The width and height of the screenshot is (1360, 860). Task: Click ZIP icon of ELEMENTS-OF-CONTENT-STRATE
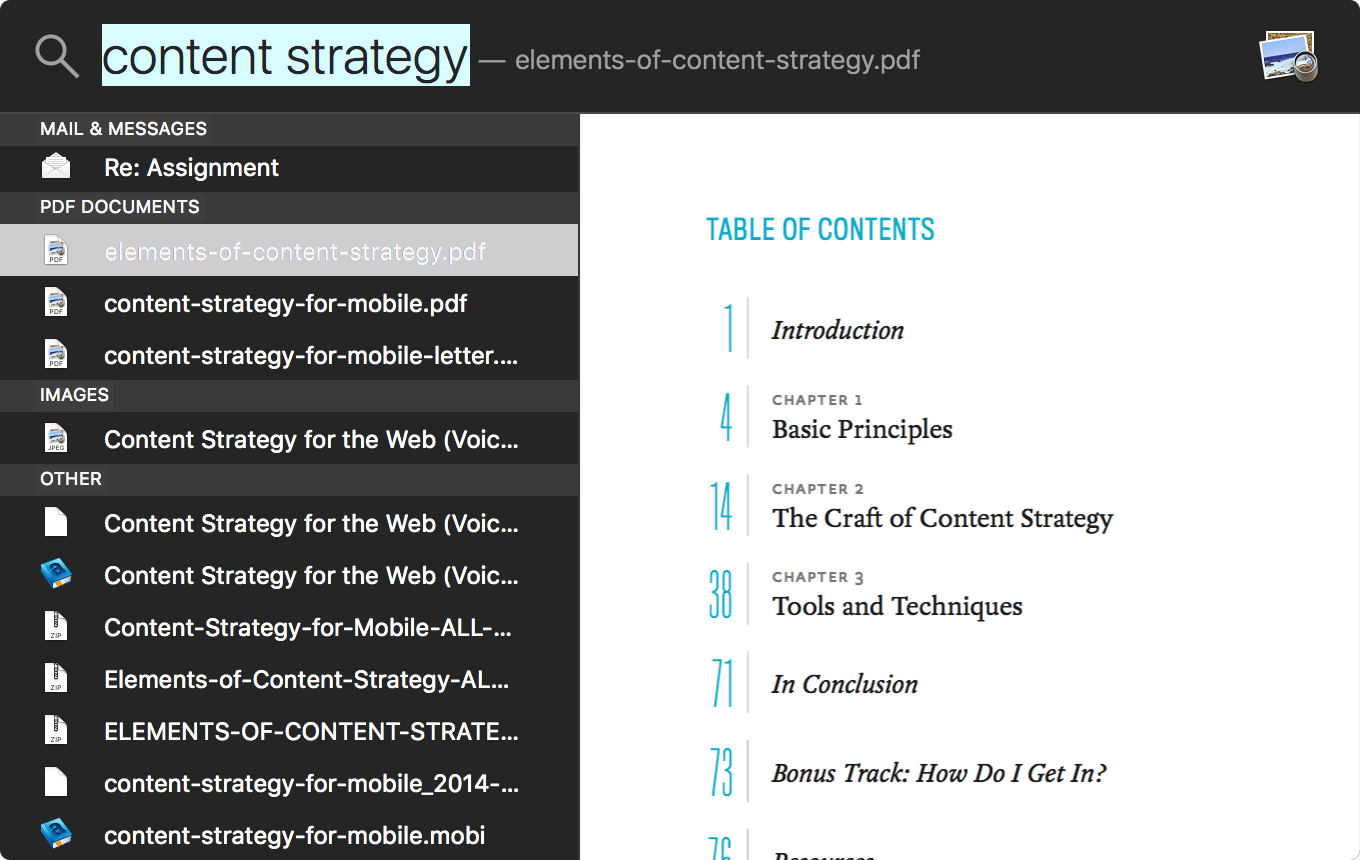pyautogui.click(x=56, y=730)
